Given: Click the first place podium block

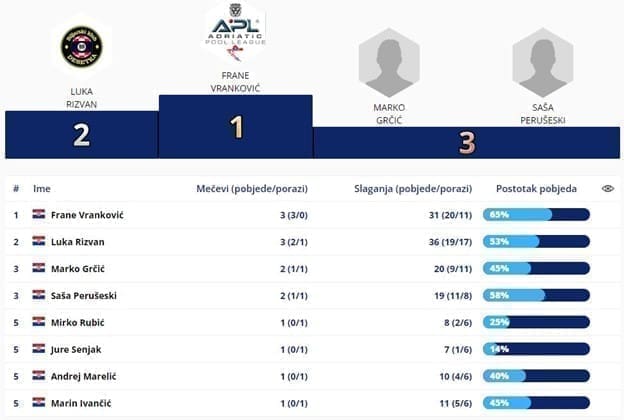Looking at the screenshot, I should point(236,126).
